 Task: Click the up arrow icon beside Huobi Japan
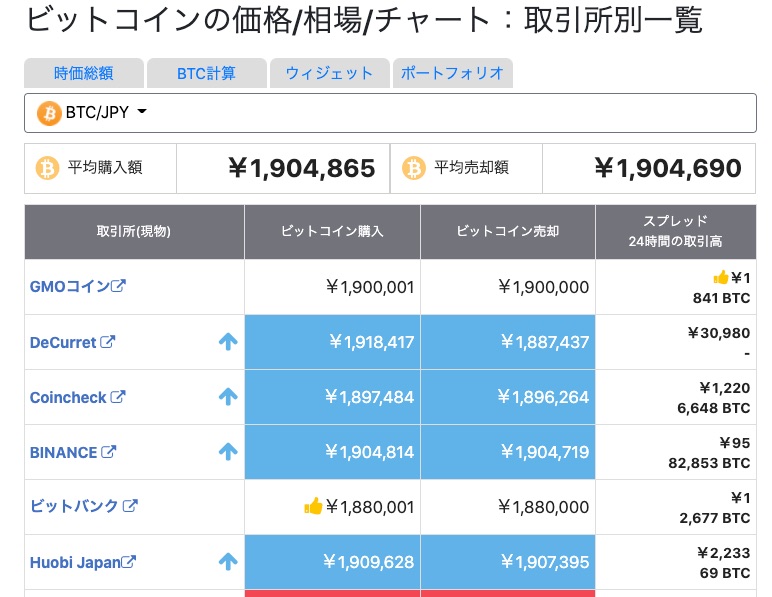tap(228, 562)
